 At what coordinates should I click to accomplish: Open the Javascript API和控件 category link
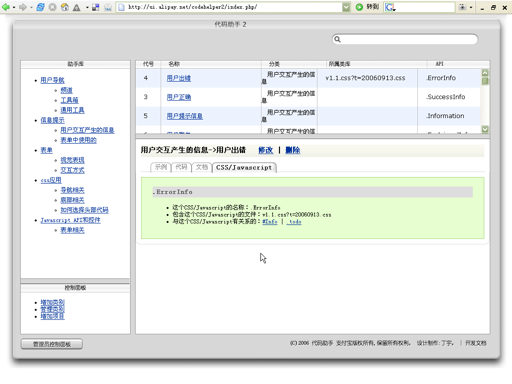click(70, 220)
